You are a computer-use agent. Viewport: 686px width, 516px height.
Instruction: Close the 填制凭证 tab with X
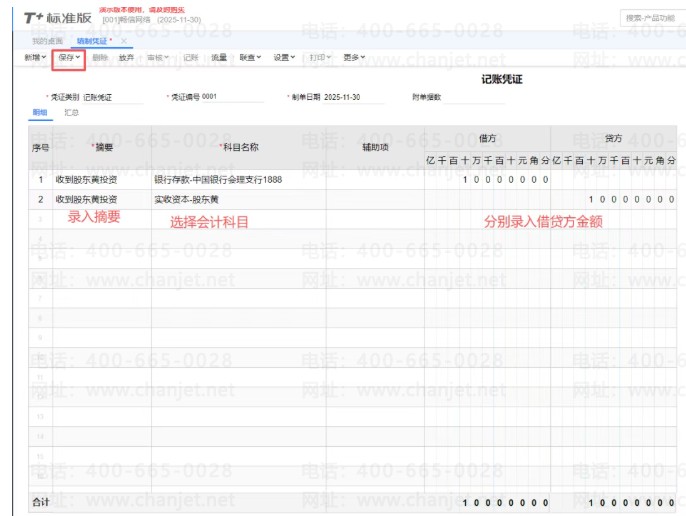click(x=124, y=41)
